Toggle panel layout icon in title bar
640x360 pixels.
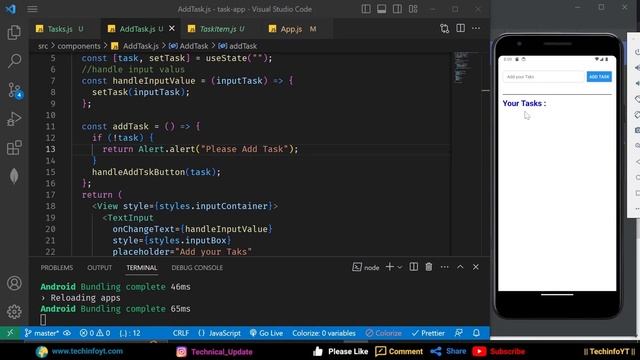click(x=382, y=9)
